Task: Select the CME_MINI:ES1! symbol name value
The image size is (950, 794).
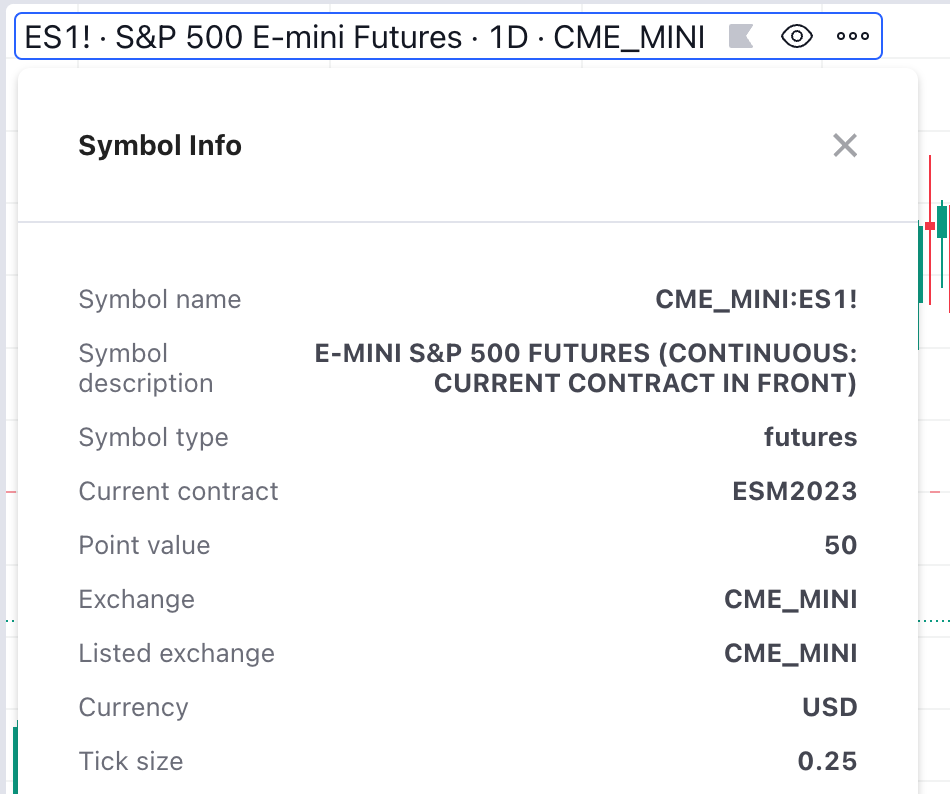Action: coord(756,299)
